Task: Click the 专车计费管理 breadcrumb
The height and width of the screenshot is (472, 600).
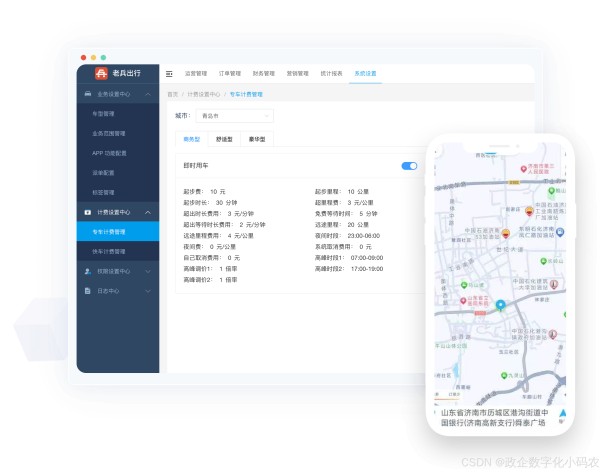Action: coord(246,94)
